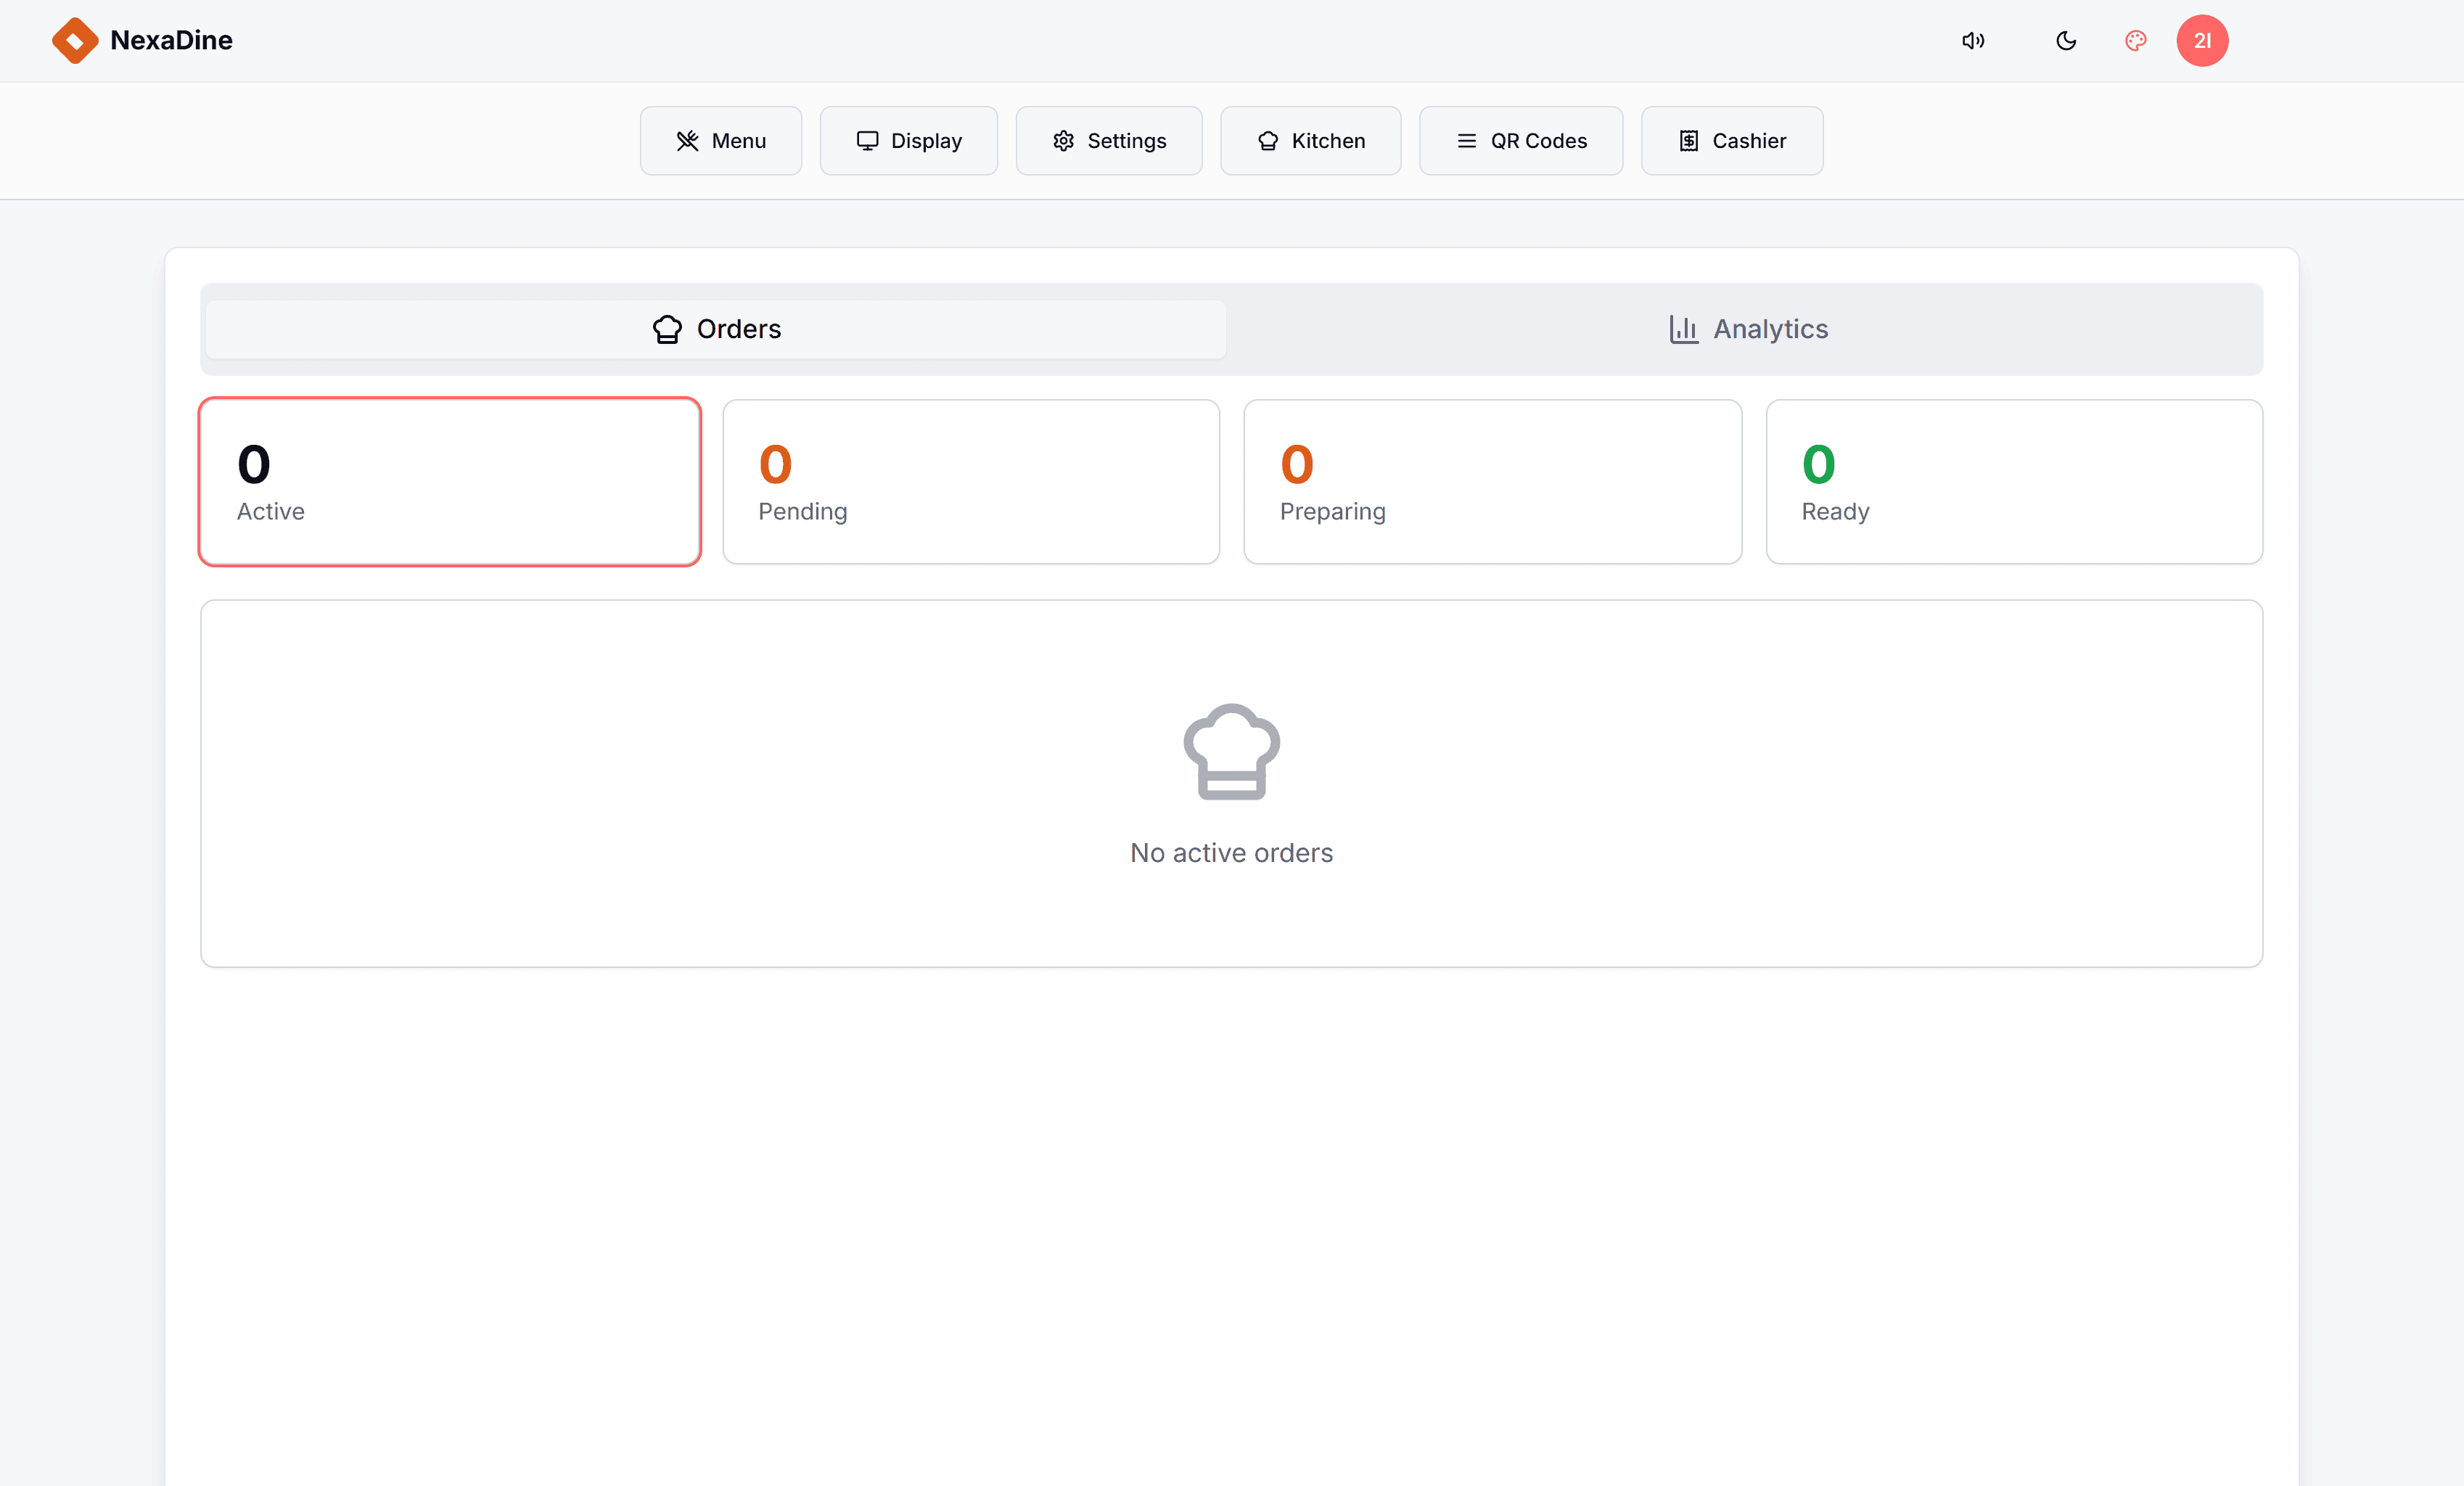Filter orders by the Pending card
Viewport: 2464px width, 1486px height.
coord(971,482)
